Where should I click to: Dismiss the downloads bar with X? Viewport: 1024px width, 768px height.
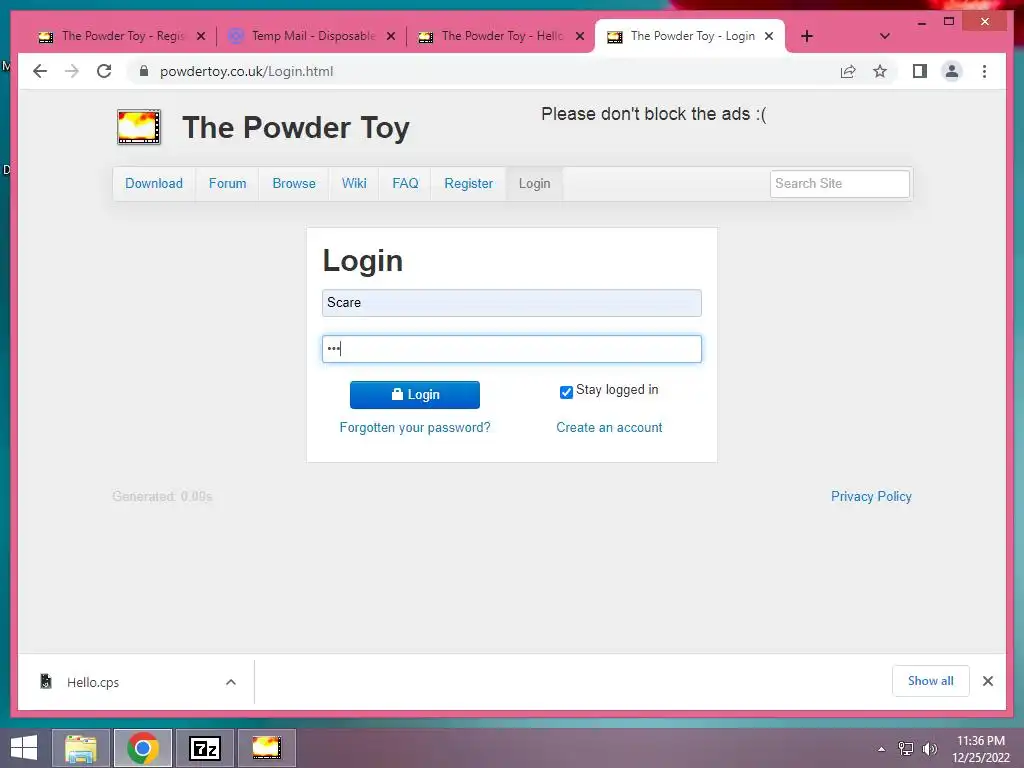pyautogui.click(x=987, y=681)
